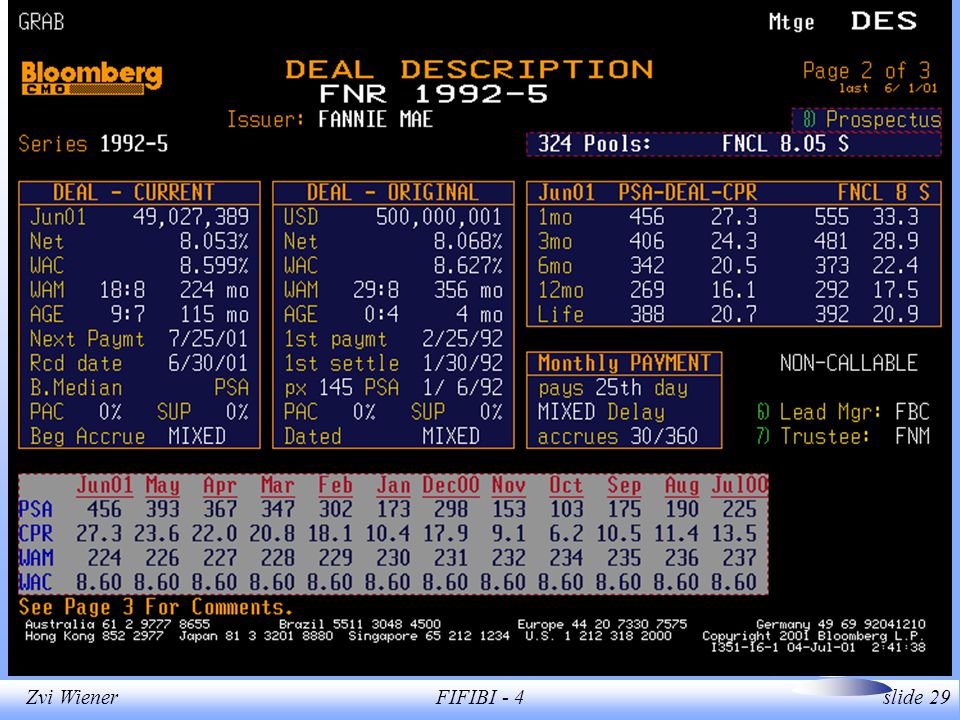
Task: Click the GRAB label
Action: (41, 22)
